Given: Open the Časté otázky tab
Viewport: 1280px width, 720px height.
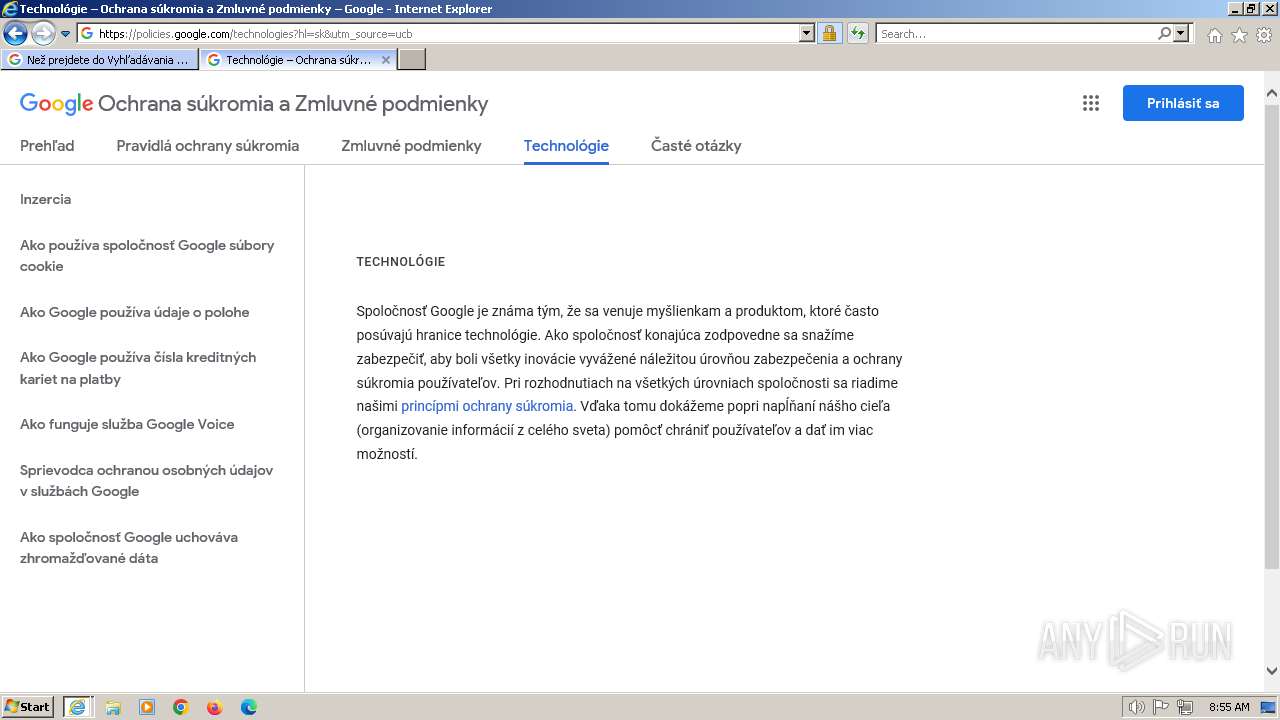Looking at the screenshot, I should tap(696, 145).
